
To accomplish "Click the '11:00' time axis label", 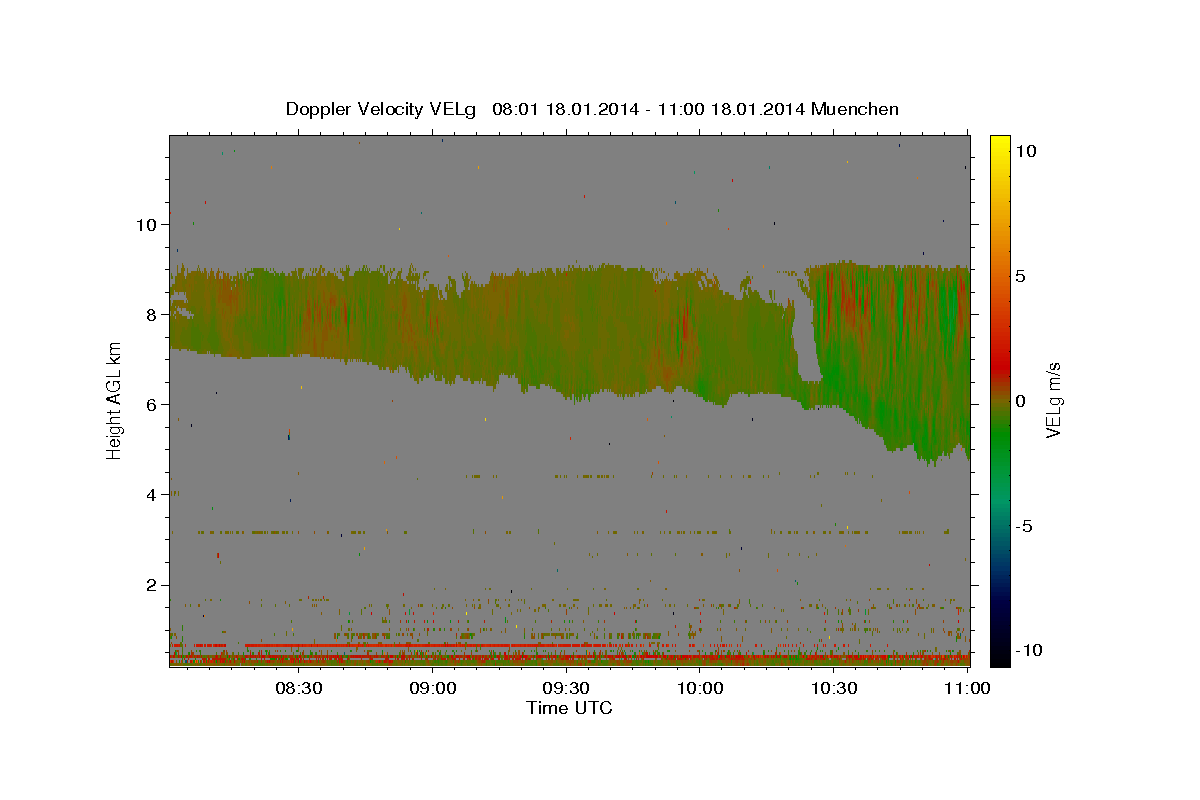I will [967, 688].
